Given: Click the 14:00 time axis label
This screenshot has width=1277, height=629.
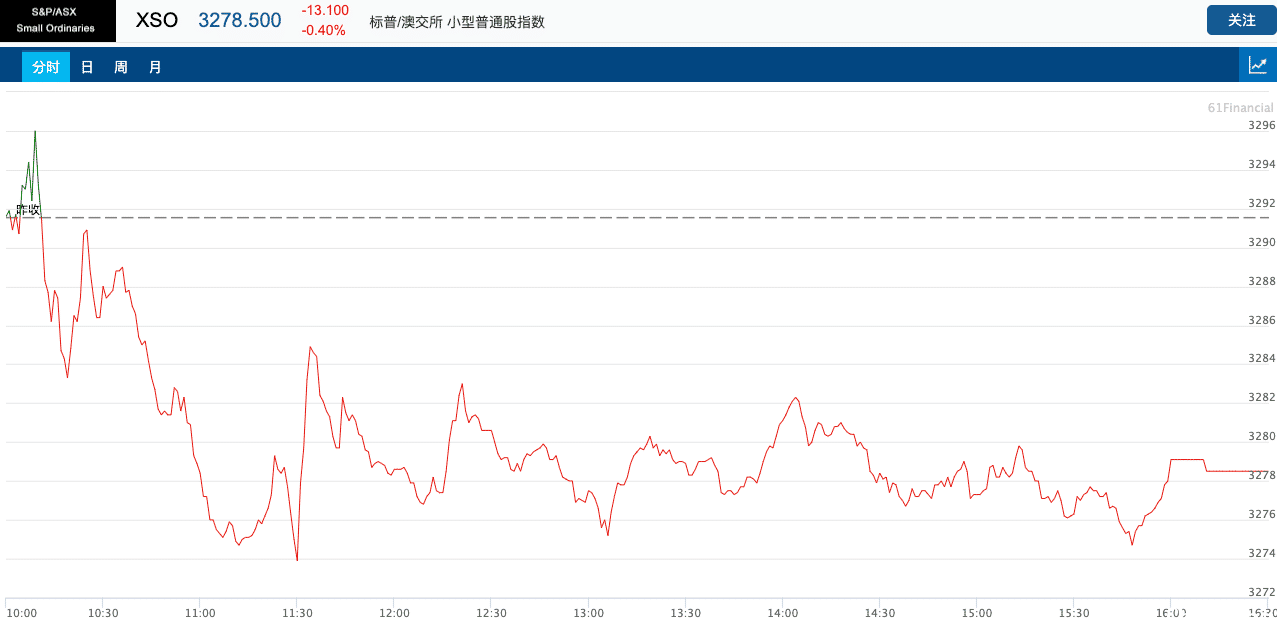Looking at the screenshot, I should click(782, 613).
